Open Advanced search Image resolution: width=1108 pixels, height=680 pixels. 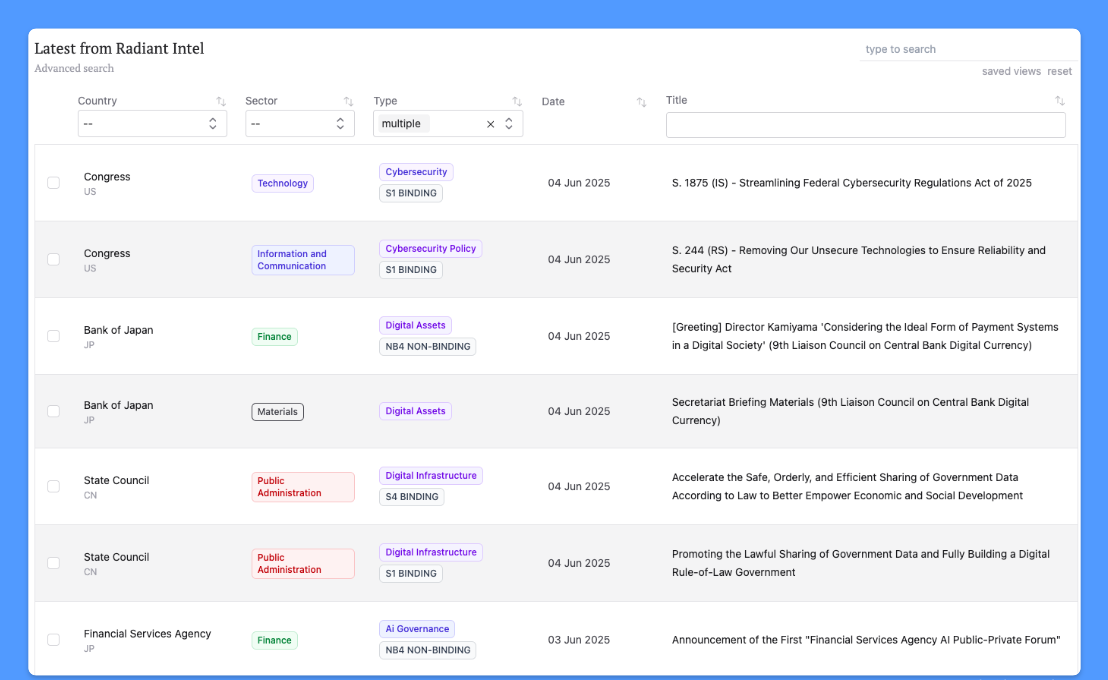tap(74, 69)
